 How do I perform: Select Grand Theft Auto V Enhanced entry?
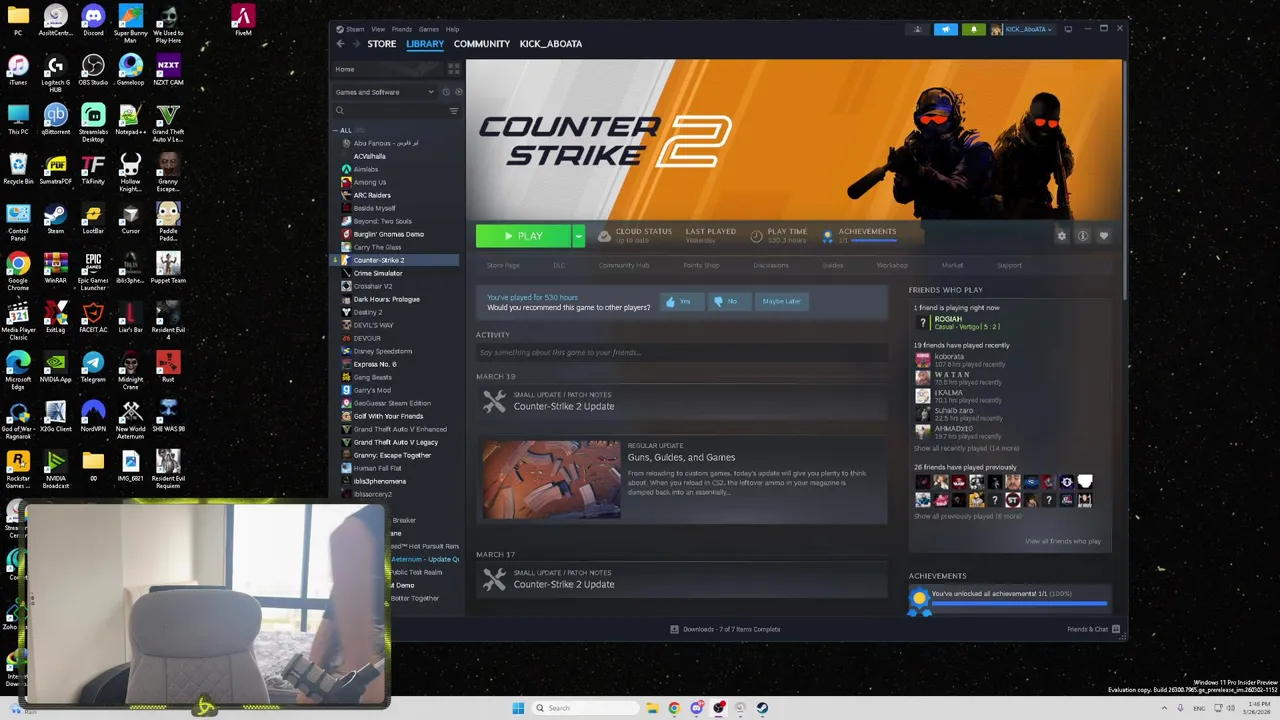click(x=399, y=429)
